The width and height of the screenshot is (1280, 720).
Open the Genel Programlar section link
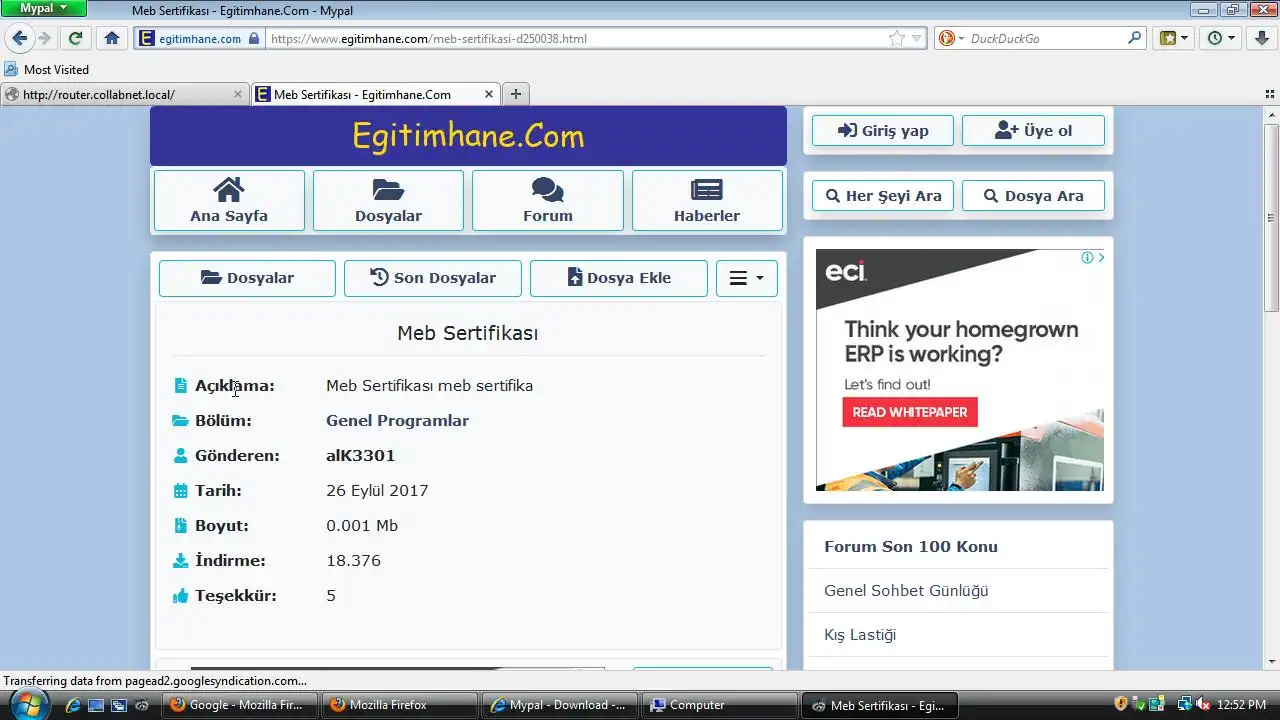[397, 421]
